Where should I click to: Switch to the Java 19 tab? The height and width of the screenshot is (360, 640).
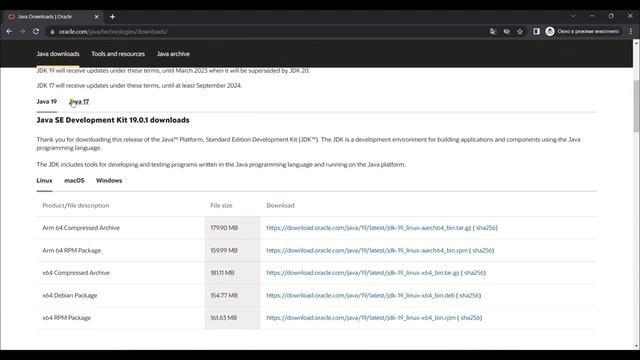tap(47, 102)
